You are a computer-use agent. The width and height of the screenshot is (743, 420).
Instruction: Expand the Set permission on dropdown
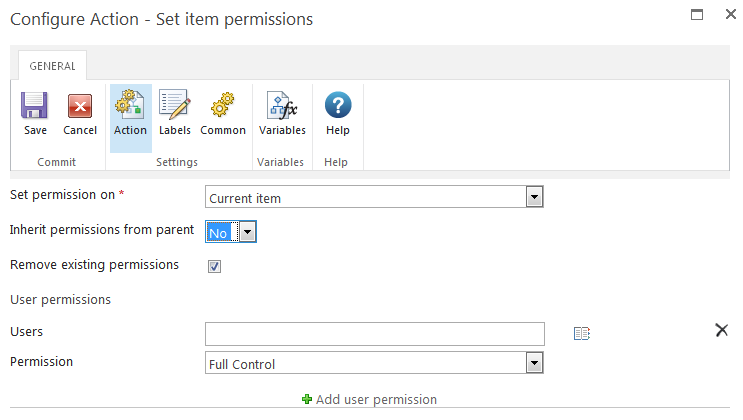[535, 197]
